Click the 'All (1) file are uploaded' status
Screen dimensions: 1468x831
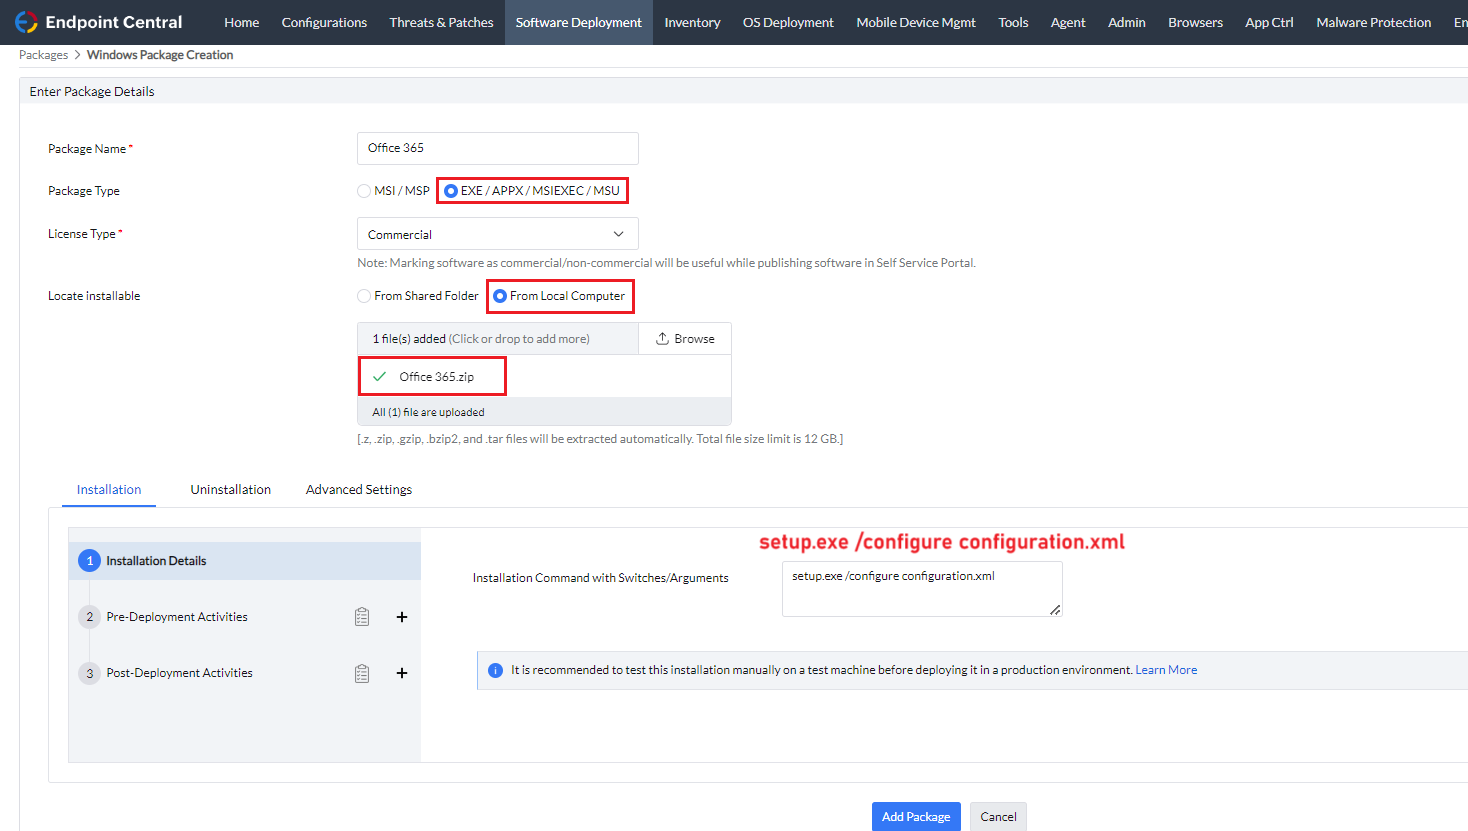[x=428, y=412]
